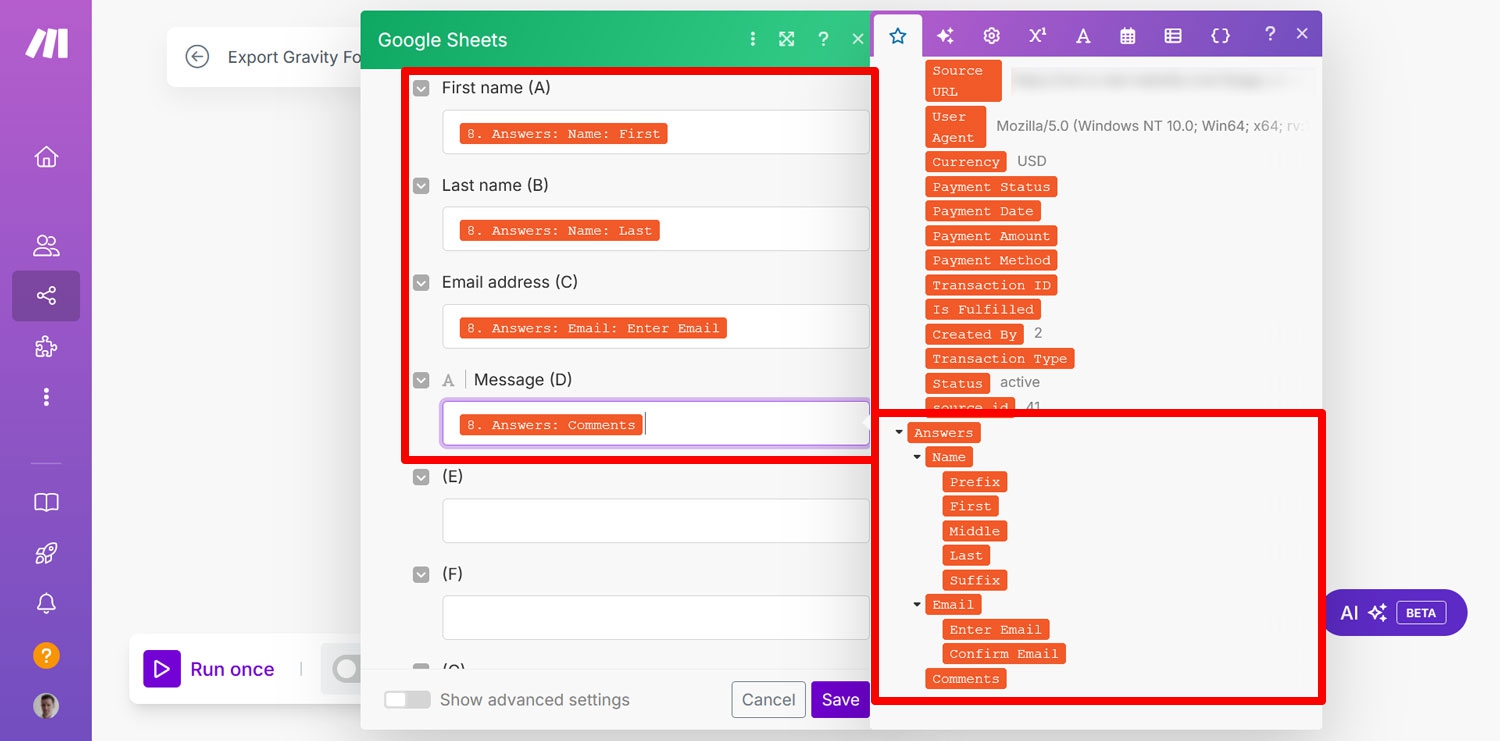Toggle the (E) column checkbox
The height and width of the screenshot is (741, 1500).
pyautogui.click(x=421, y=477)
